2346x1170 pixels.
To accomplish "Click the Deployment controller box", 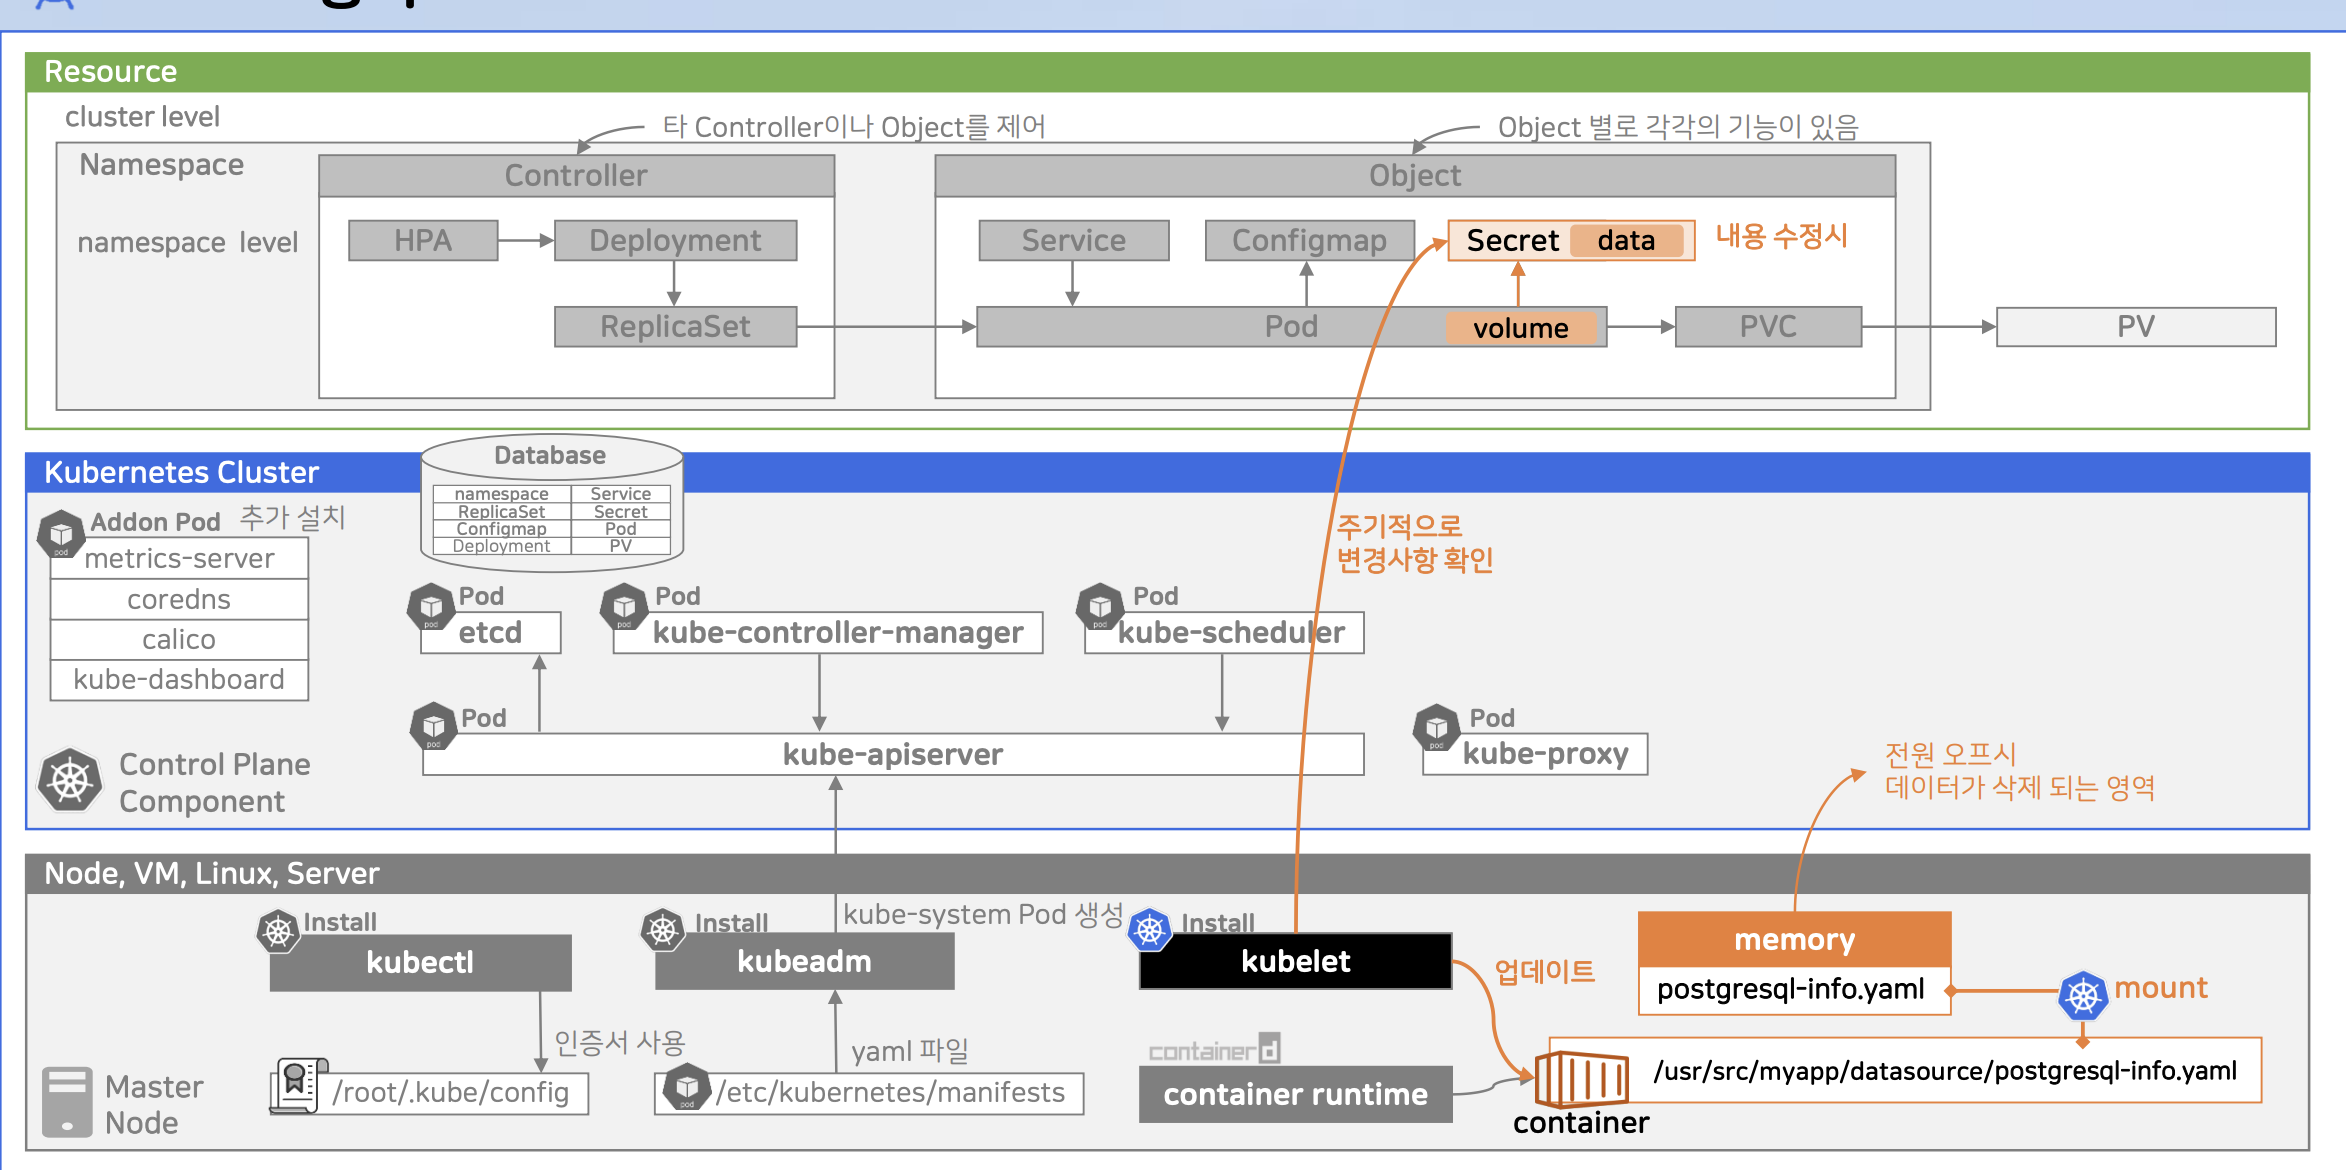I will tap(675, 241).
